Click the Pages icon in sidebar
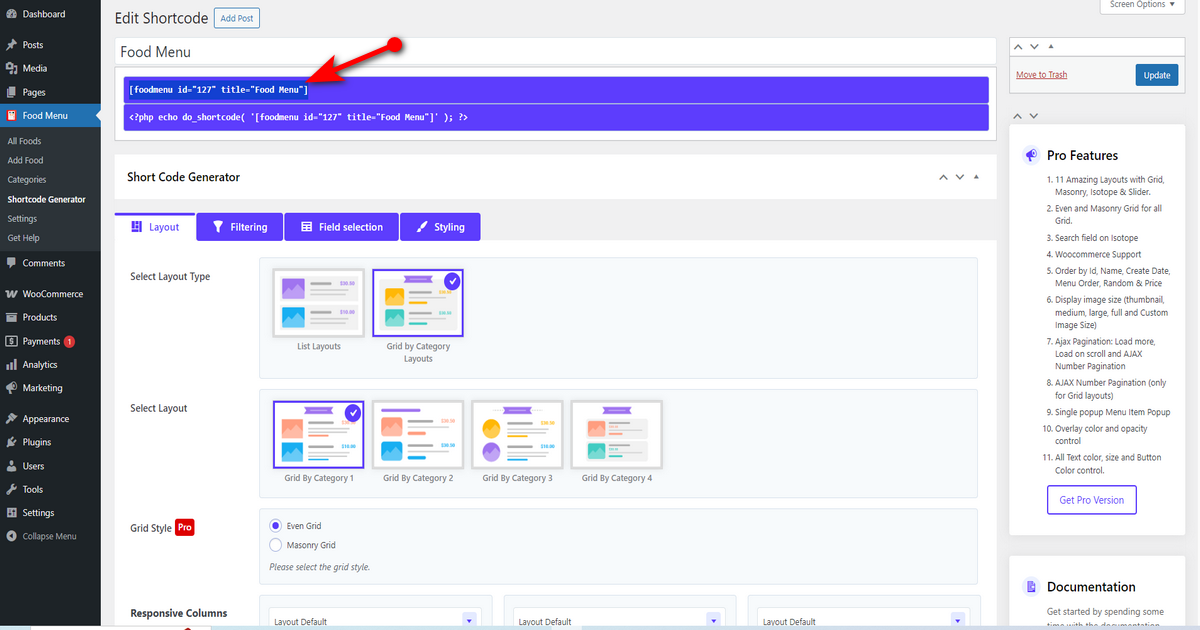This screenshot has height=630, width=1200. 11,92
